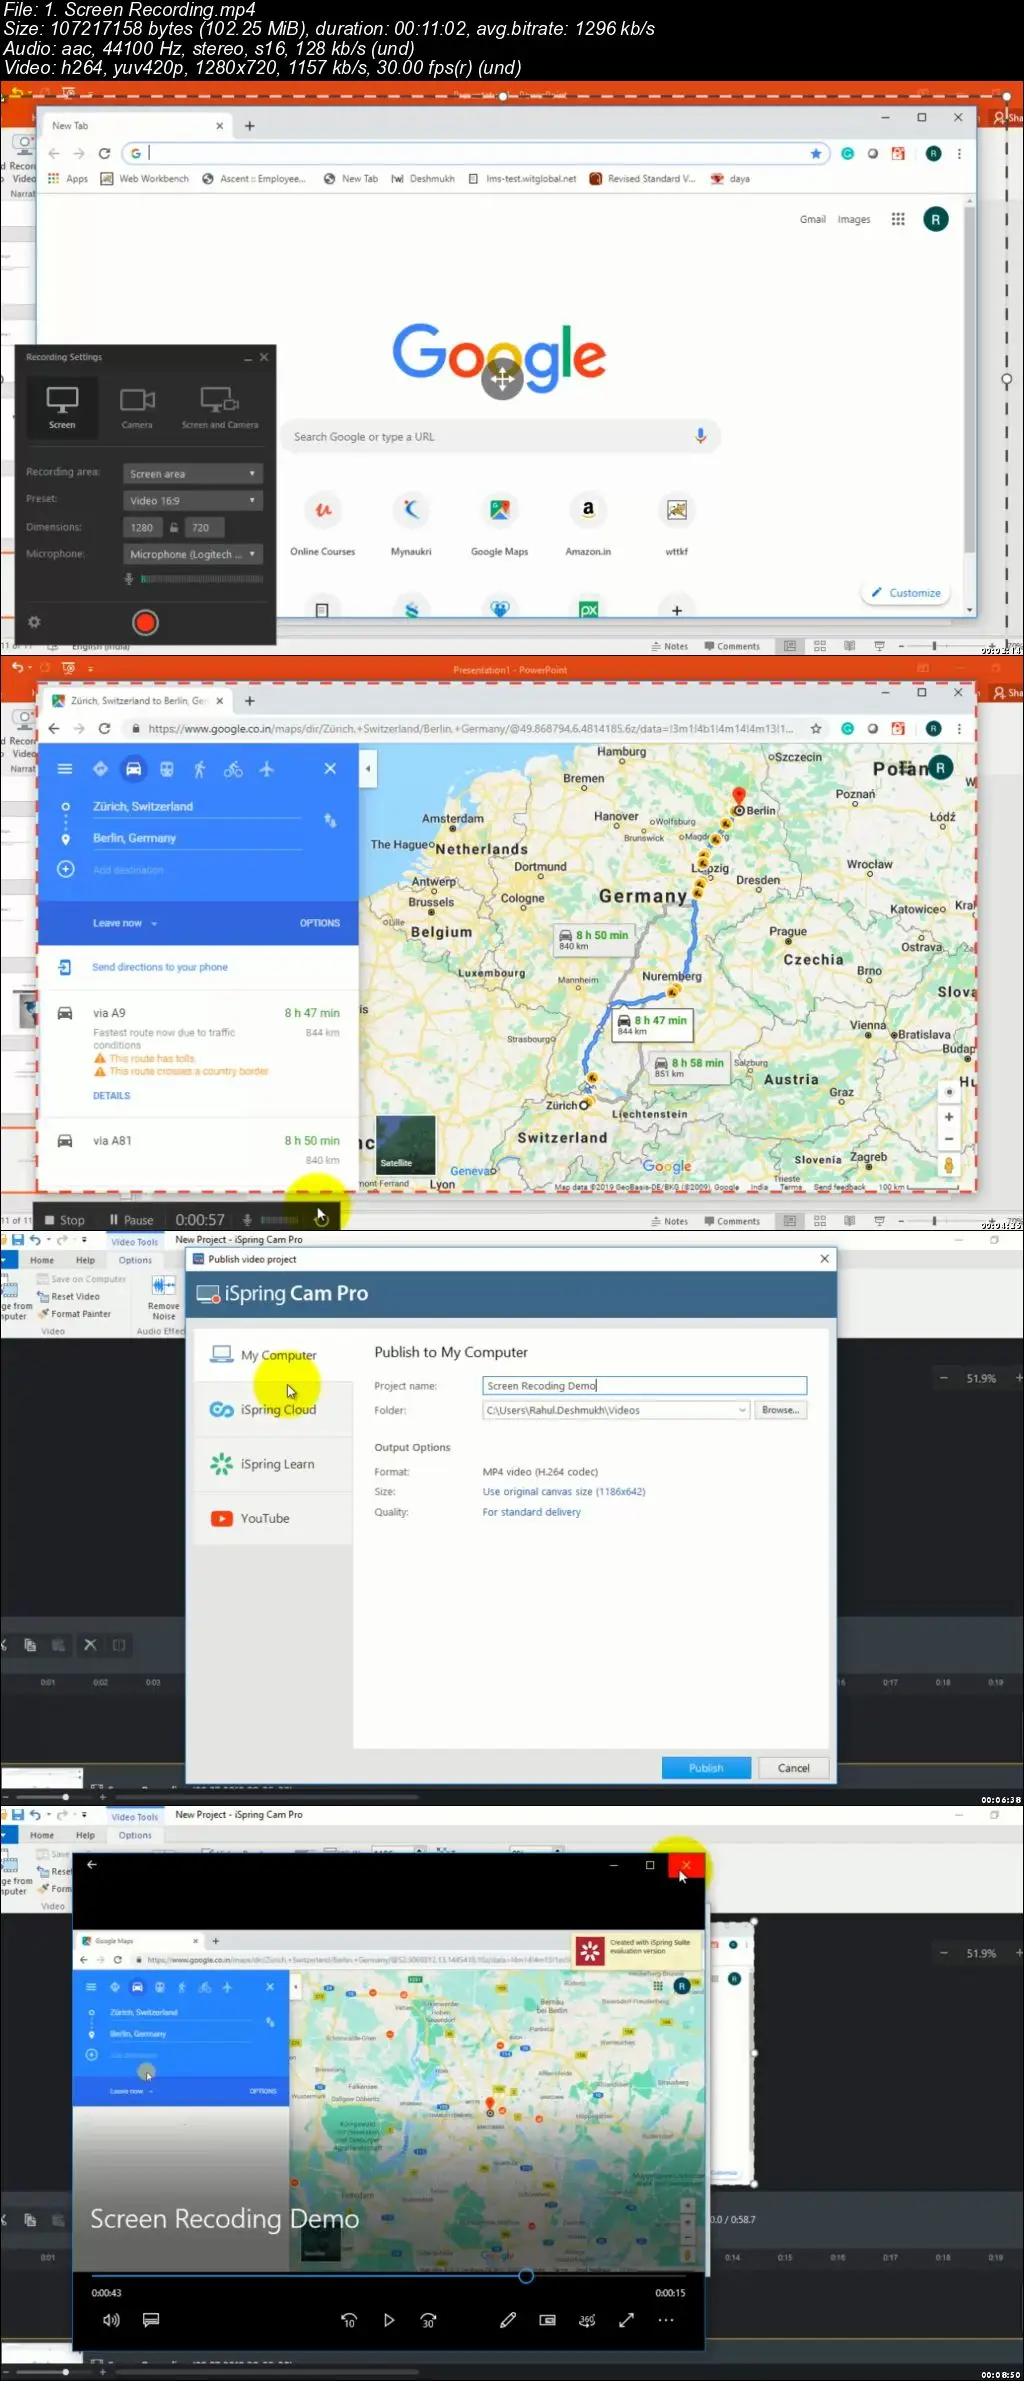Toggle Satellite view thumbnail on map
This screenshot has height=2381, width=1024.
pos(405,1144)
